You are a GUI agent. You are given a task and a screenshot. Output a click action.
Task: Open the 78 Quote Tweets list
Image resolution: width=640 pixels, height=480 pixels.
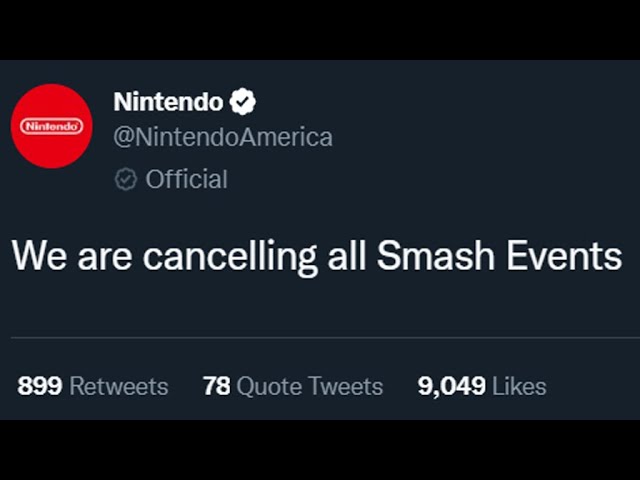292,386
